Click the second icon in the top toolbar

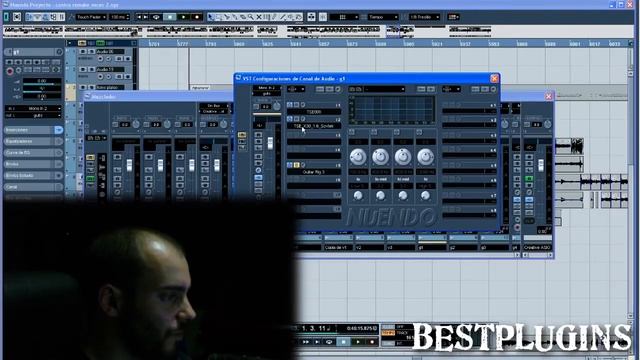point(17,17)
